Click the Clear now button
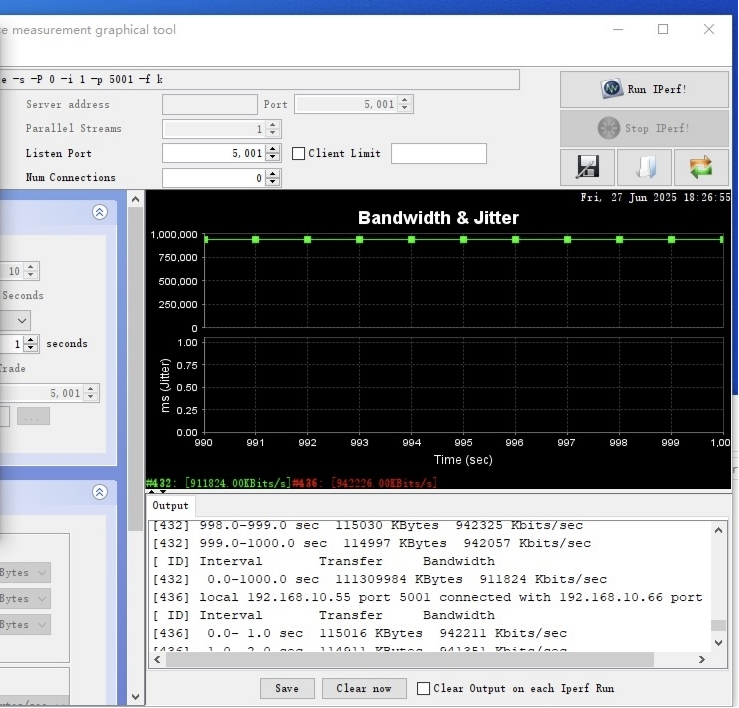739x708 pixels. [x=364, y=689]
